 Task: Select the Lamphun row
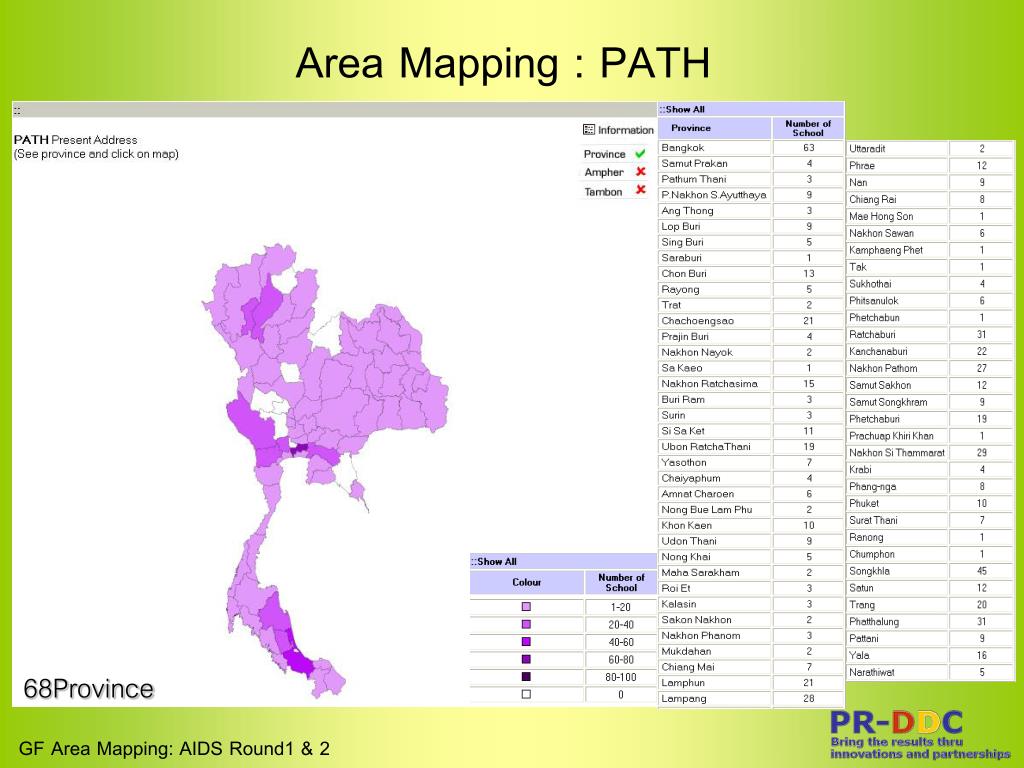pos(751,682)
